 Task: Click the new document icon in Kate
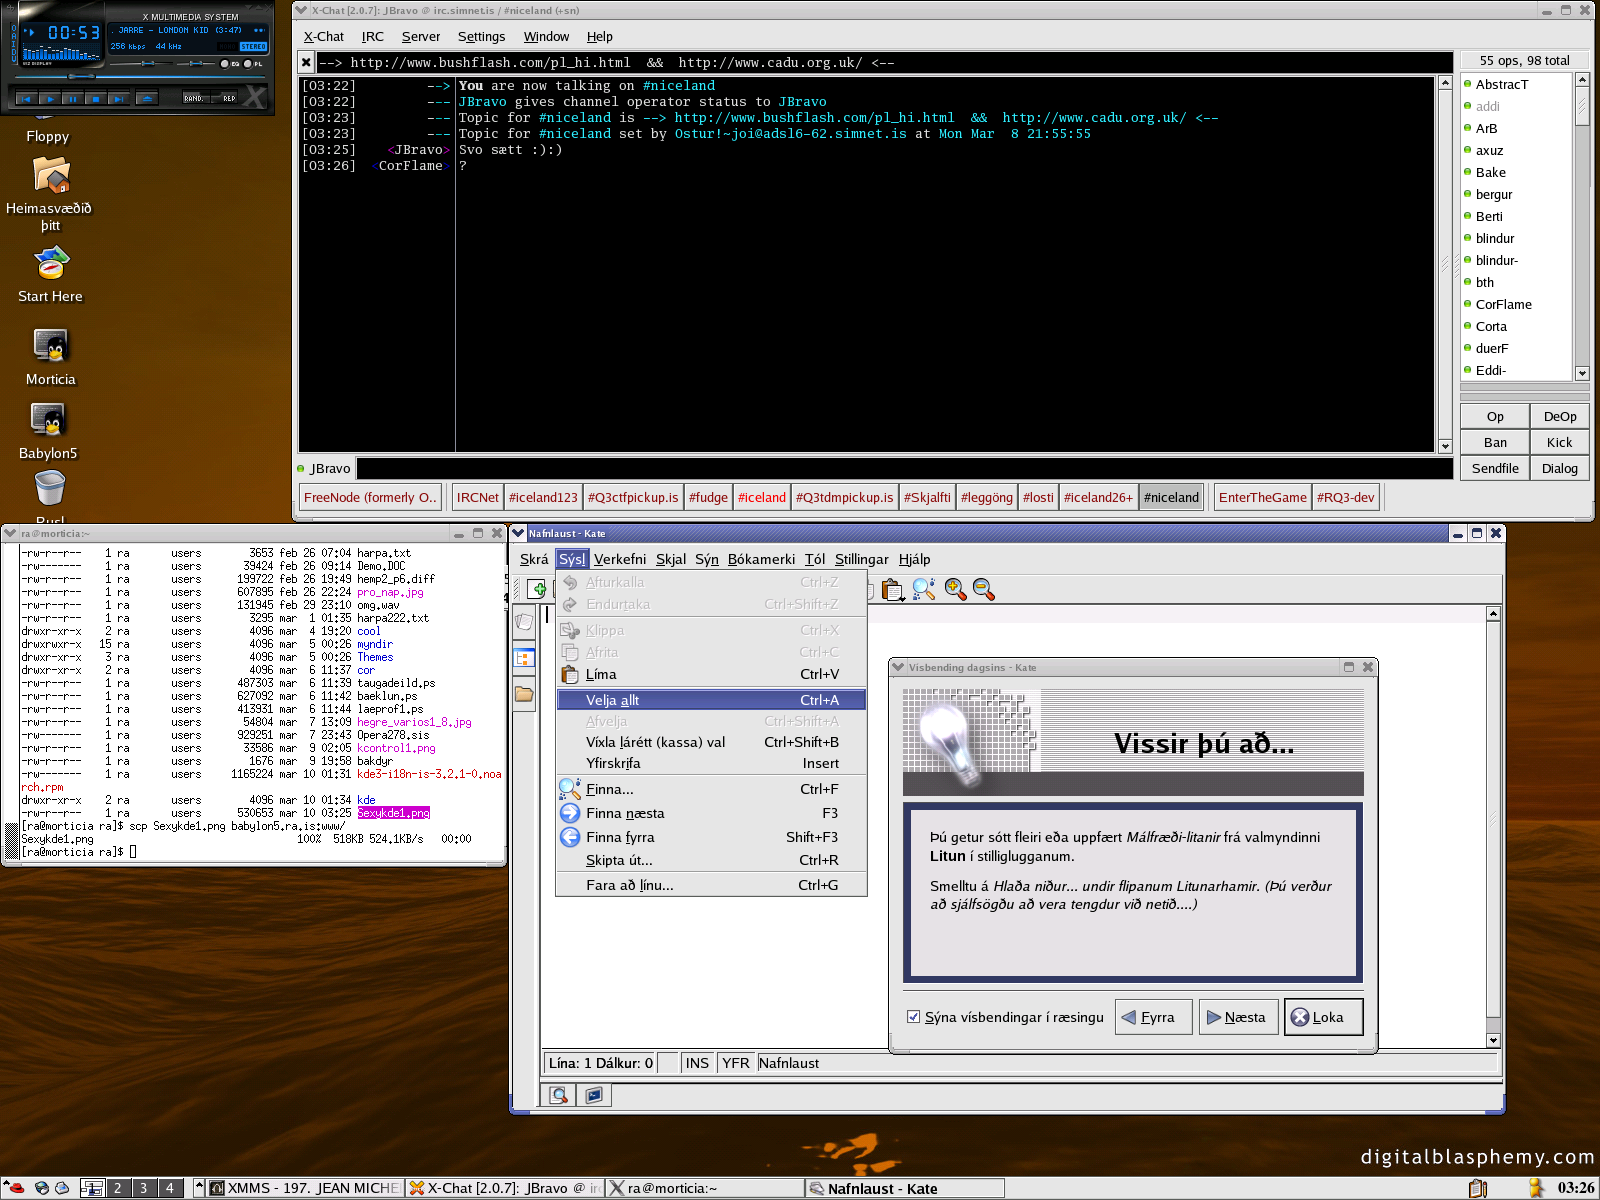tap(537, 589)
